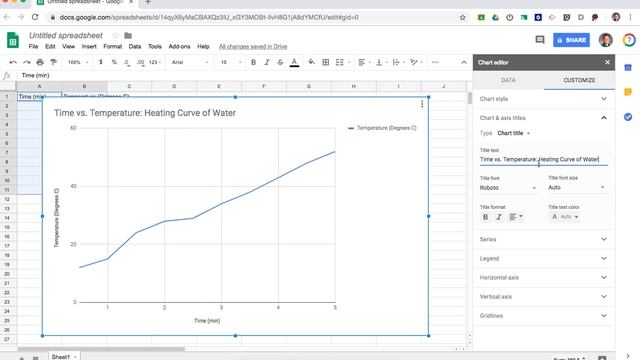Open text wrapping options
The image size is (640, 360).
398,62
